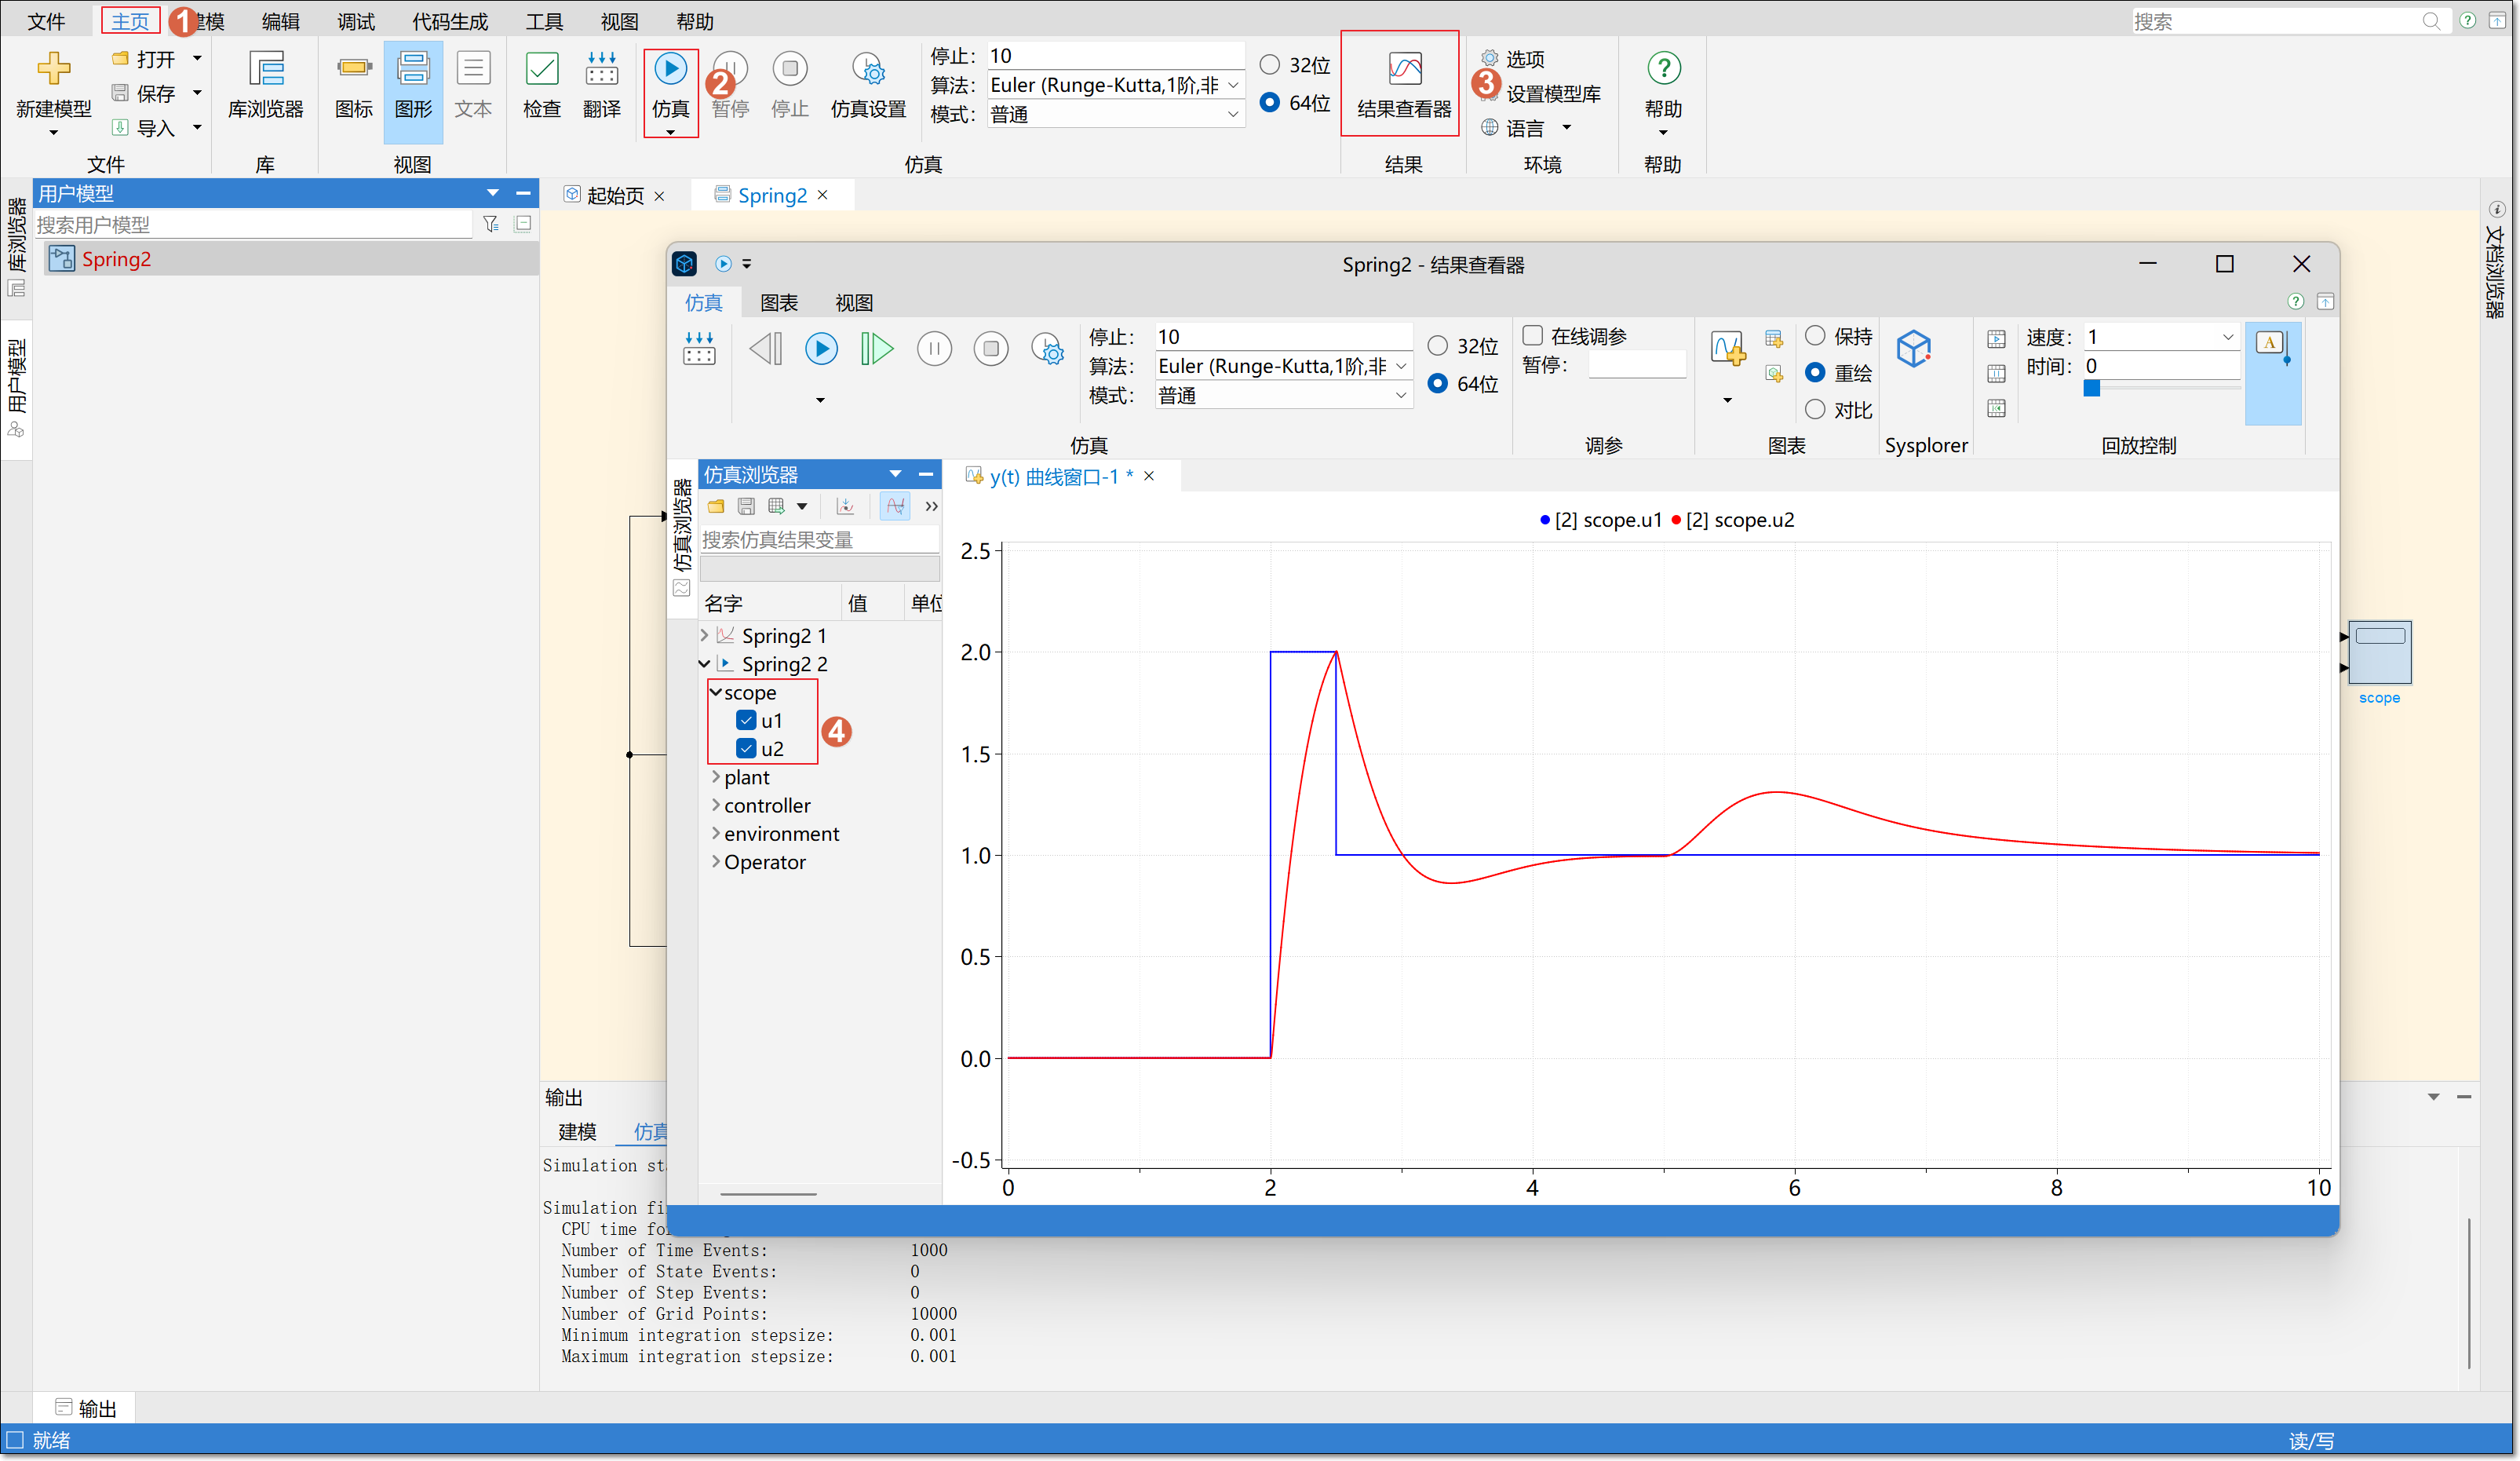The width and height of the screenshot is (2520, 1461).
Task: Run 检查 model check
Action: point(541,86)
